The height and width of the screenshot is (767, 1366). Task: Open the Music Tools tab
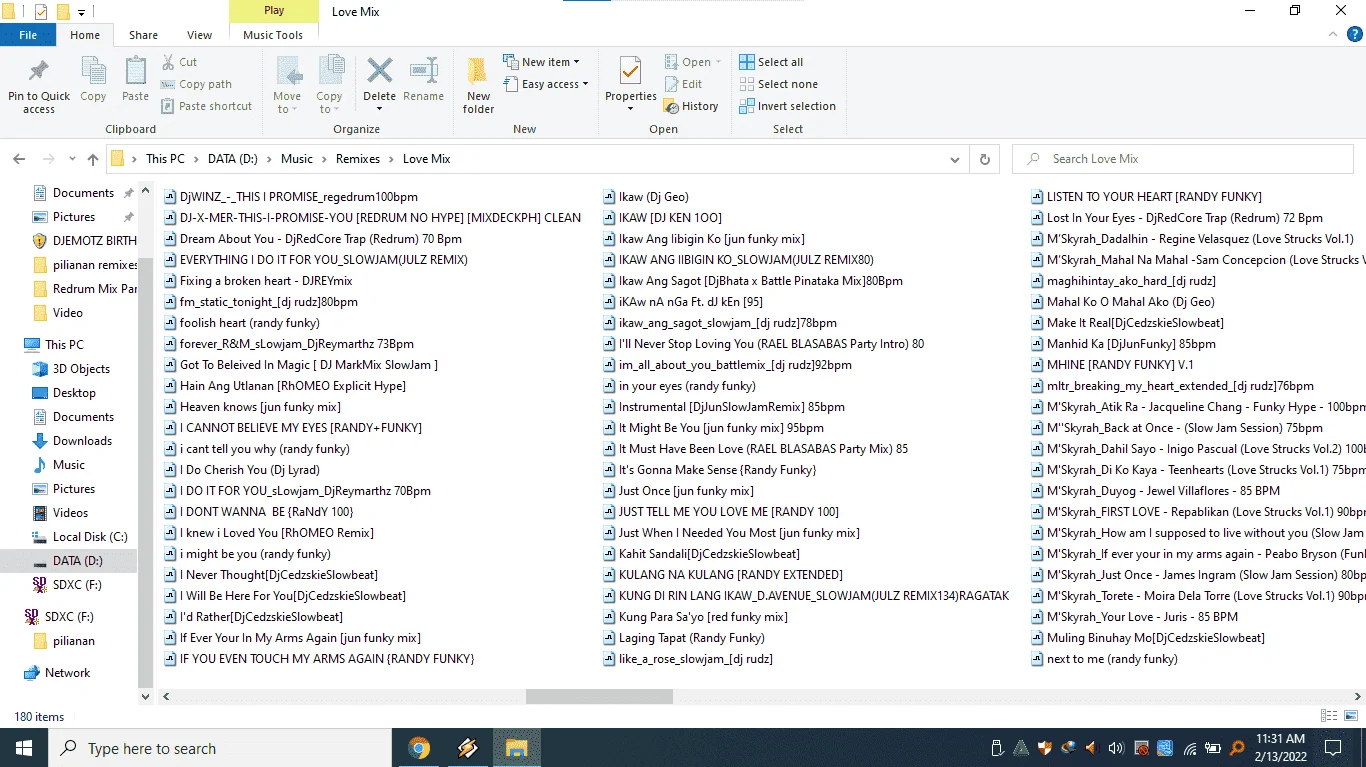(273, 35)
